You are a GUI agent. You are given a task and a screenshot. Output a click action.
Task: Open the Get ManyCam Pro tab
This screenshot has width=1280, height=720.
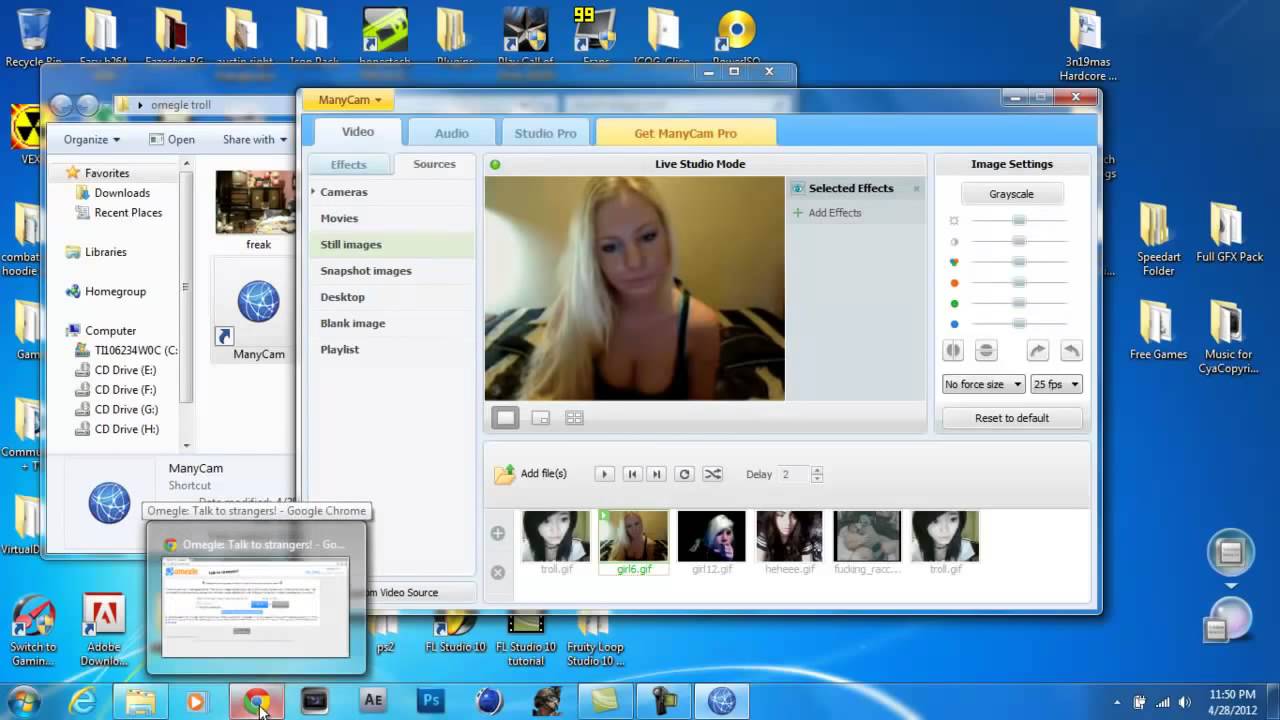[685, 133]
